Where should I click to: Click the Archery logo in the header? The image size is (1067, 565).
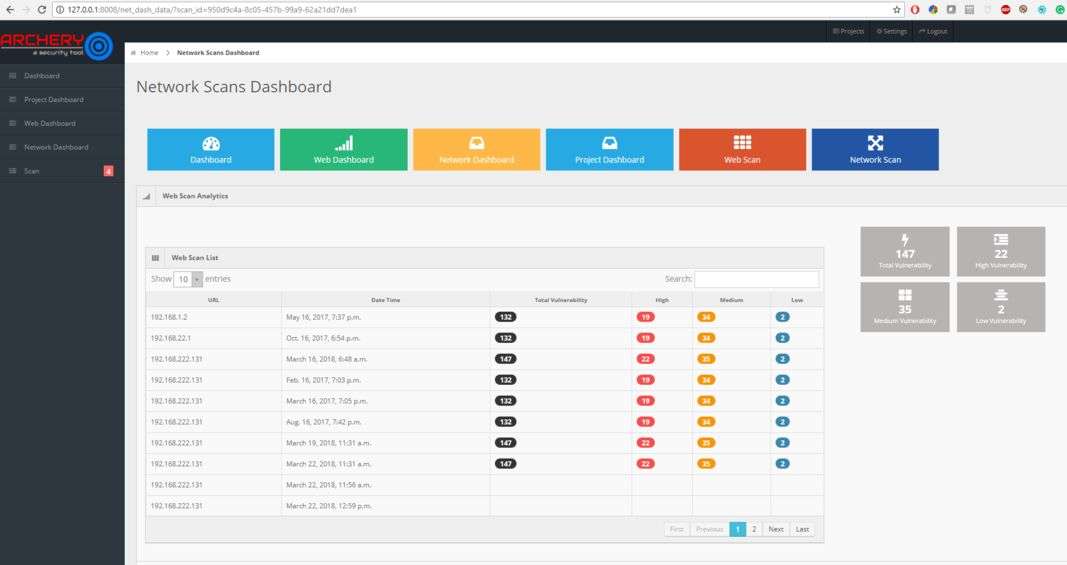pyautogui.click(x=56, y=44)
